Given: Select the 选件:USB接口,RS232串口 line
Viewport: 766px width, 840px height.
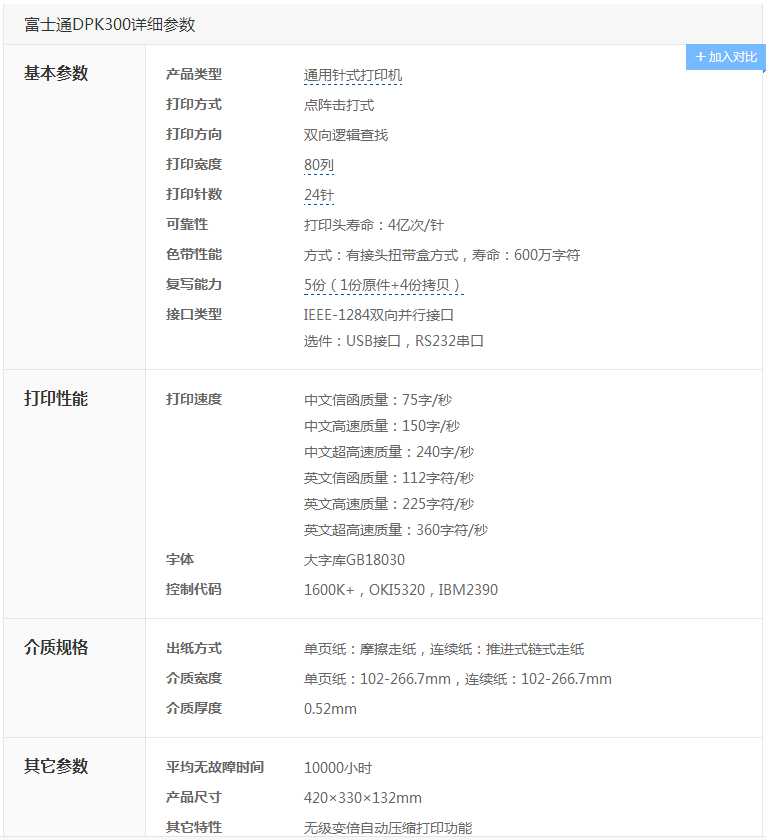Looking at the screenshot, I should [394, 341].
